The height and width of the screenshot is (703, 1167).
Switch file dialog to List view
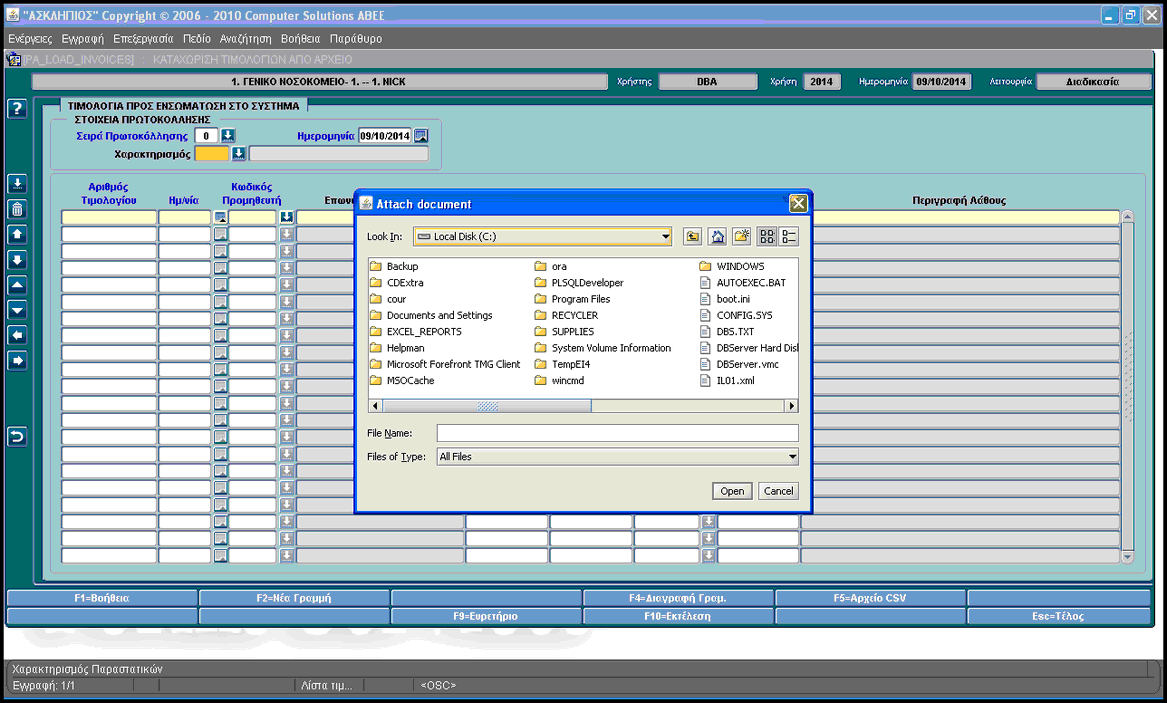point(767,237)
